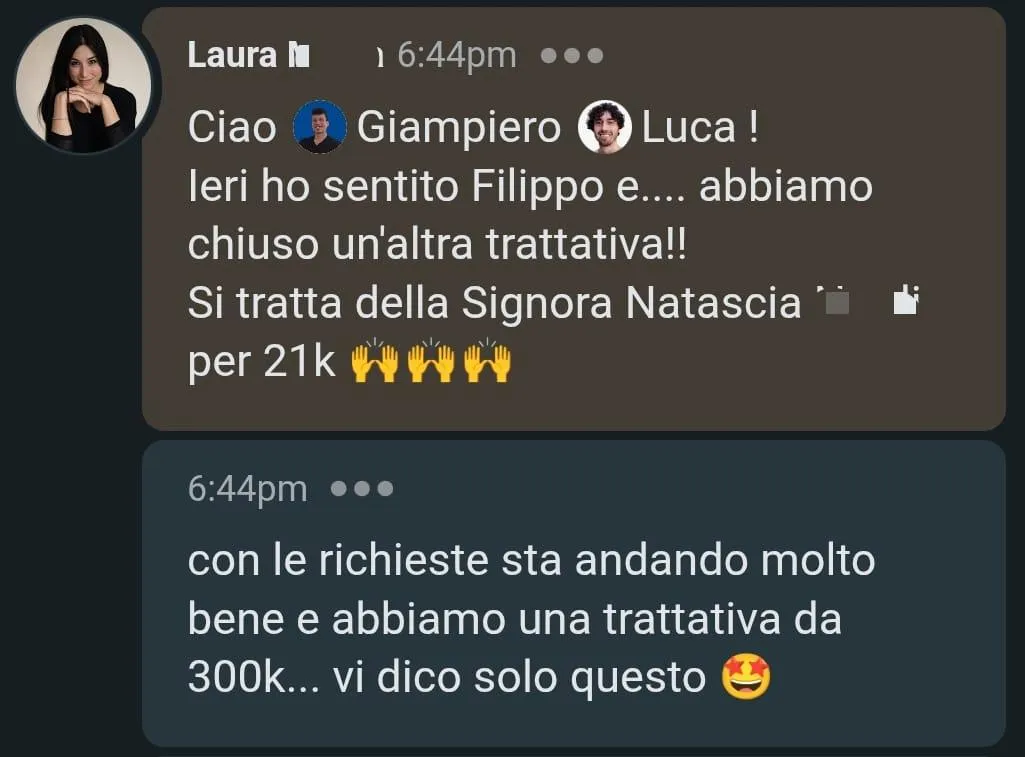Click the redacted surname next to Laura

click(x=299, y=56)
